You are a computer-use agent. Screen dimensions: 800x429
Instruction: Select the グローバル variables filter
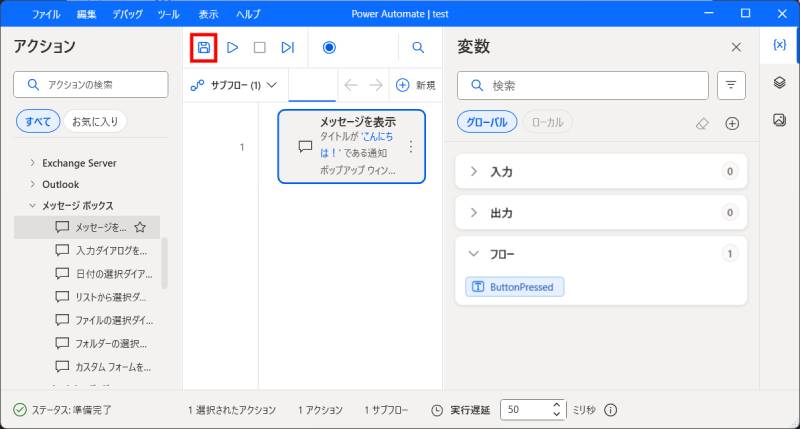coord(487,122)
